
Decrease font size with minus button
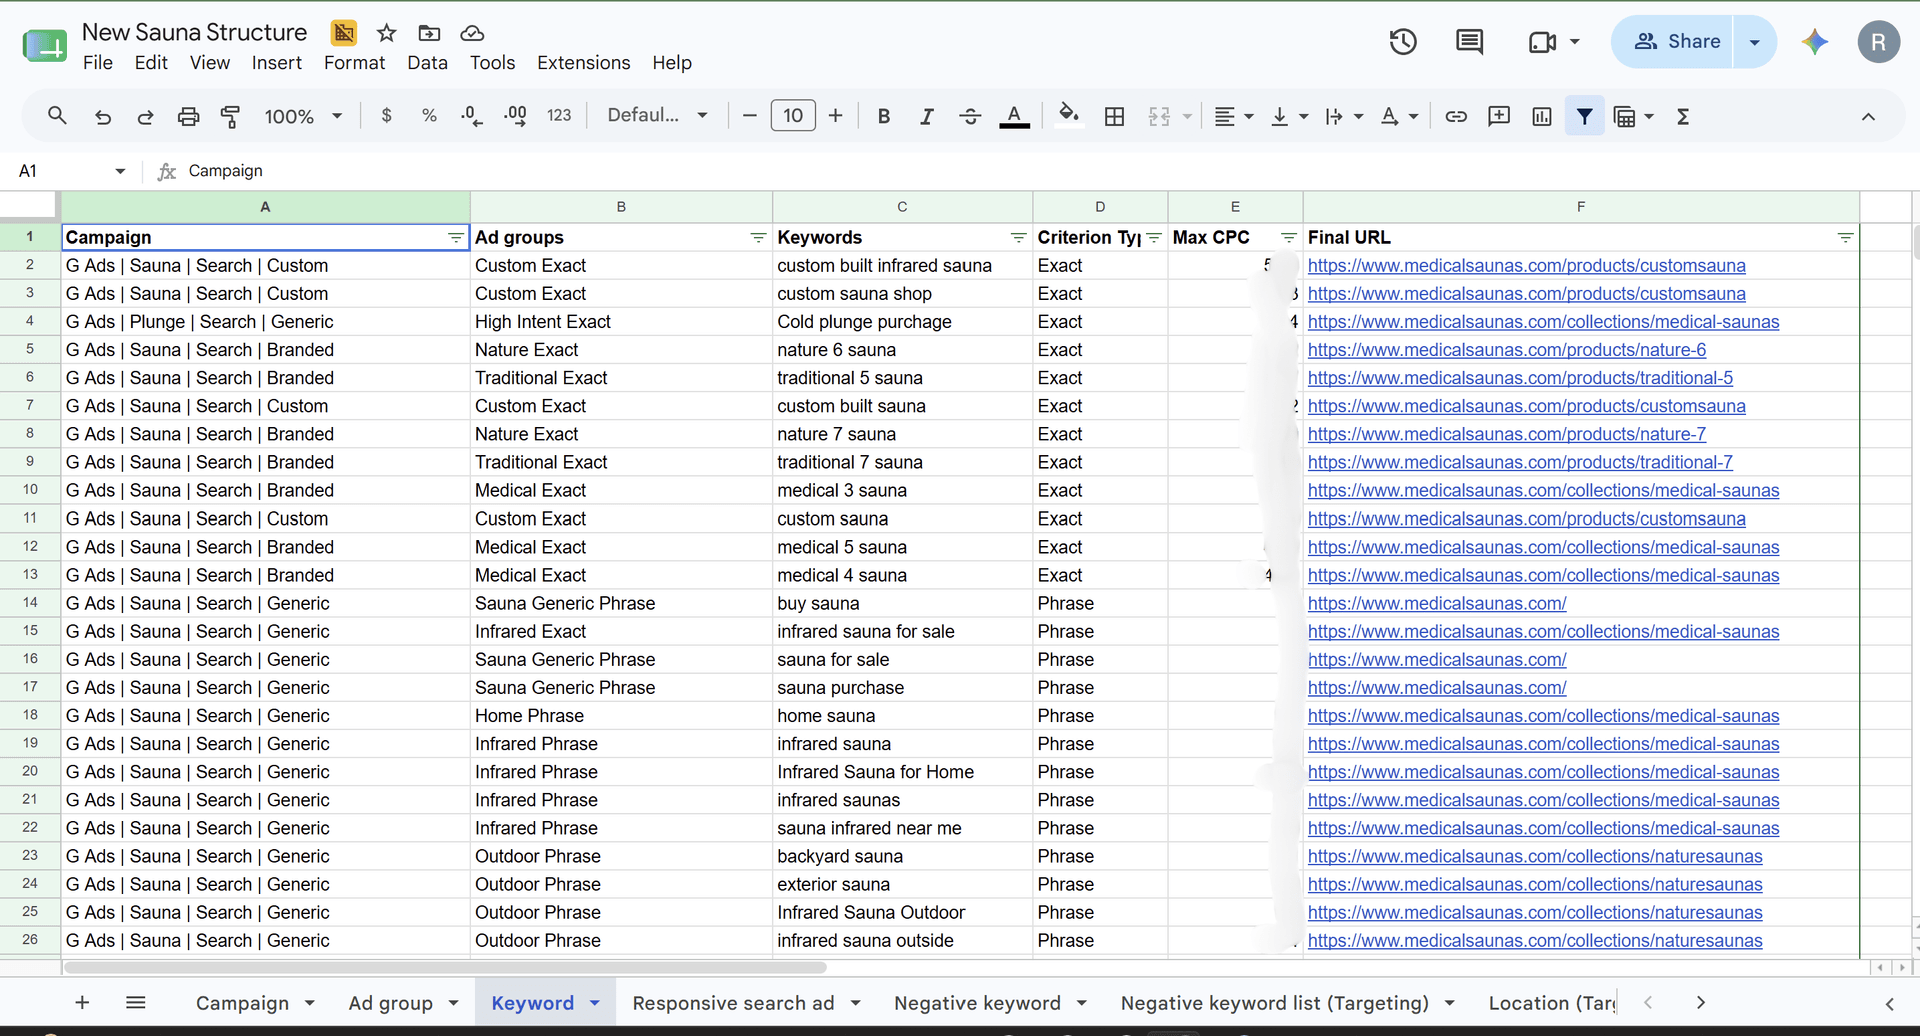click(x=749, y=116)
